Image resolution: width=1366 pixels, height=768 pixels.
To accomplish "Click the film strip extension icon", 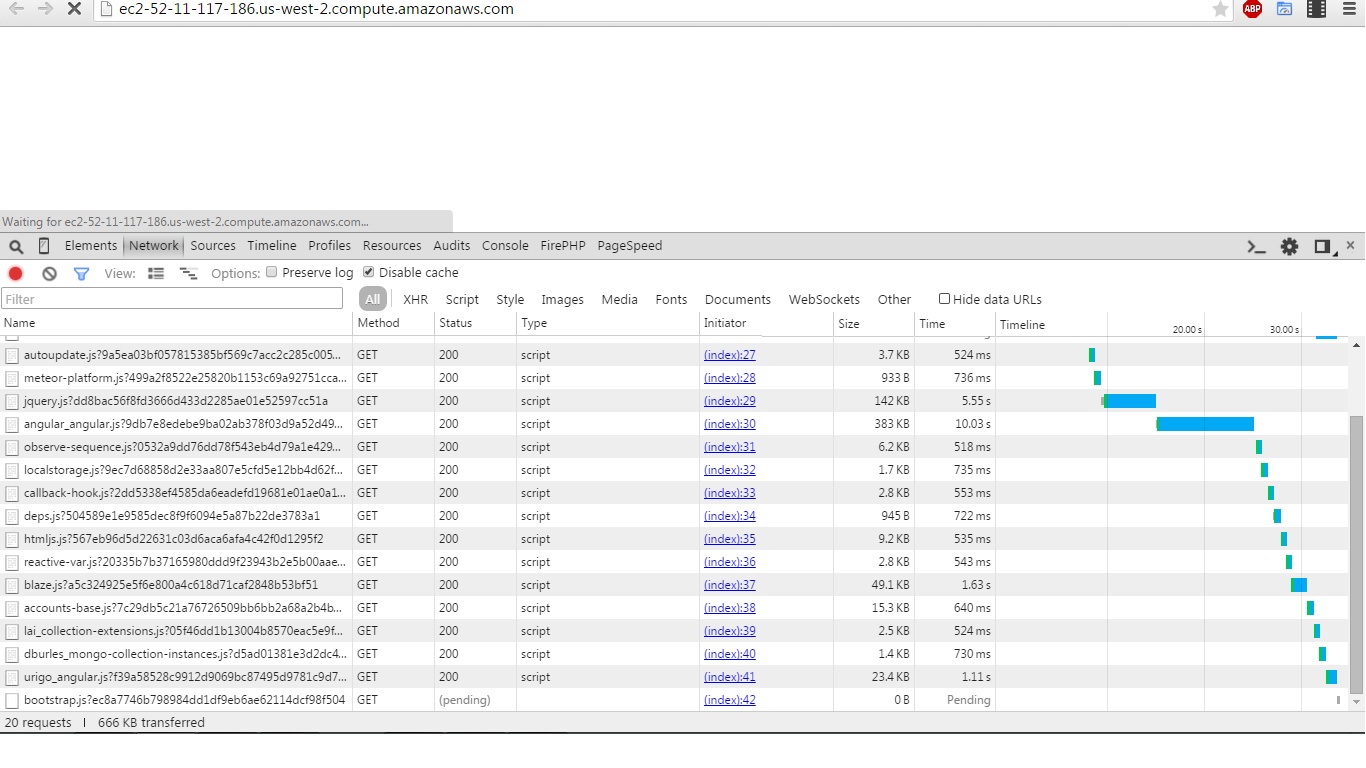I will [1316, 9].
